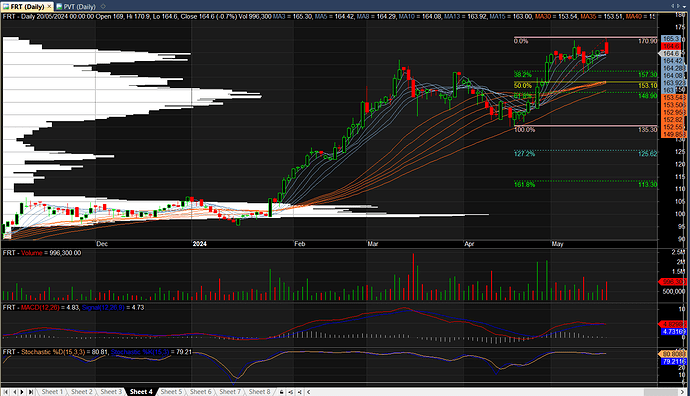Image resolution: width=690 pixels, height=396 pixels.
Task: Toggle the chart lock icon beside Sheet 8
Action: click(x=281, y=392)
